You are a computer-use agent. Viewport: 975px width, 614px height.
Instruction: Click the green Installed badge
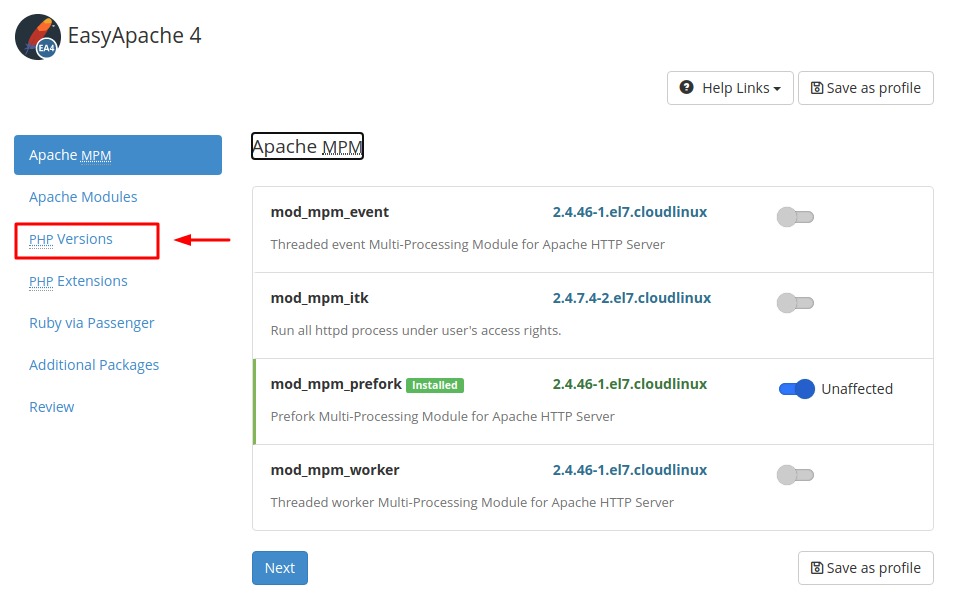pyautogui.click(x=435, y=385)
